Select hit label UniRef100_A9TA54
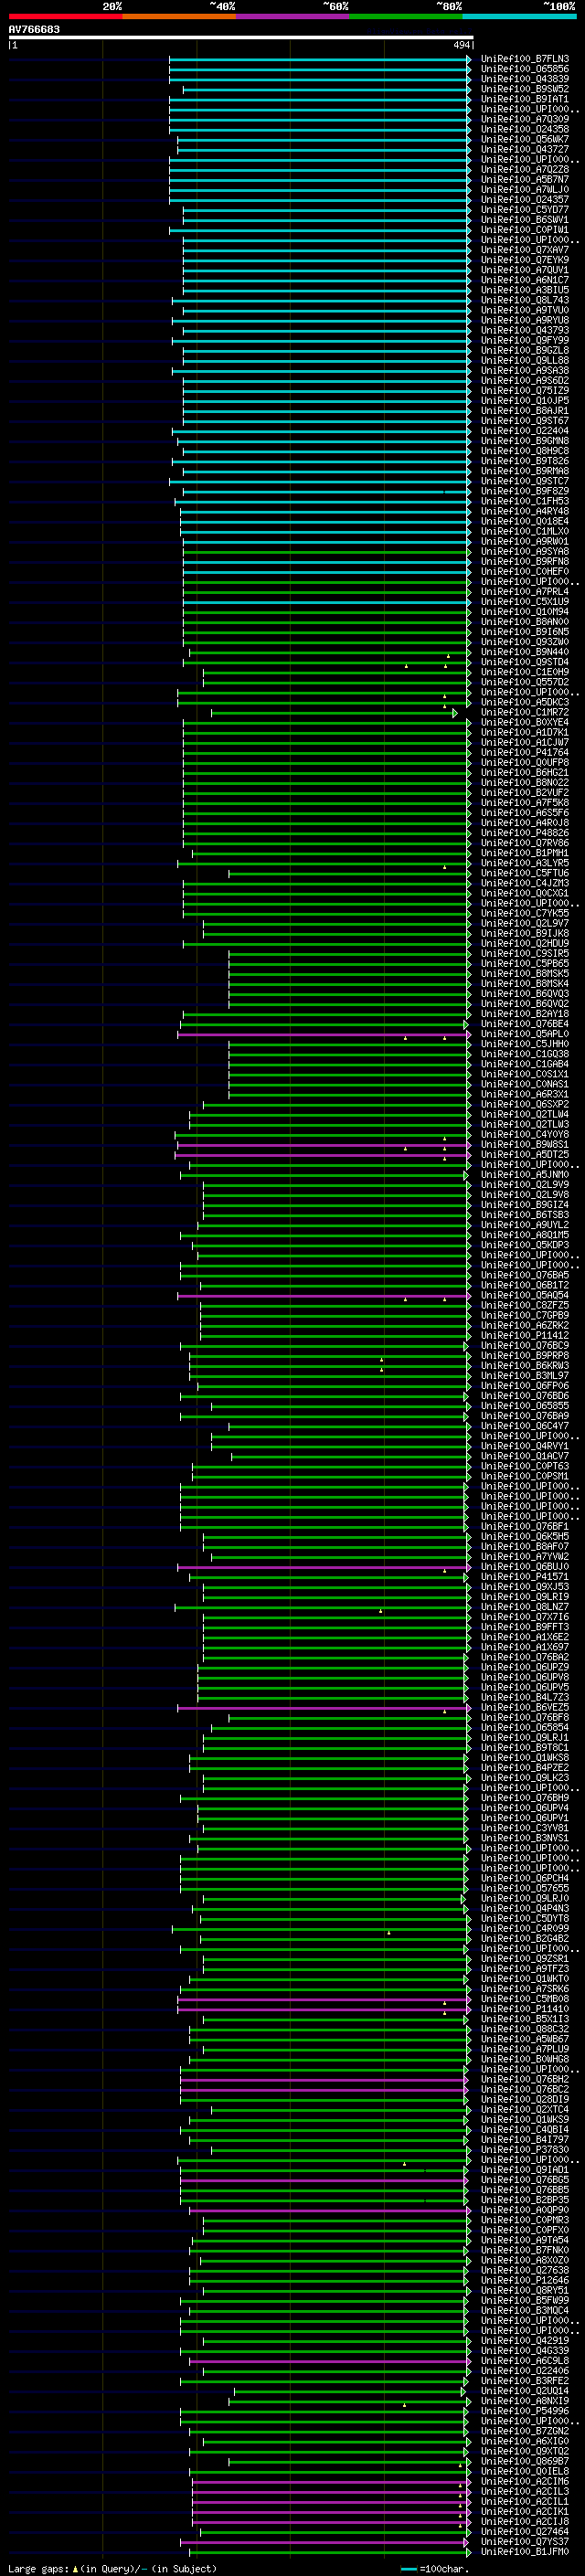 pos(524,2240)
